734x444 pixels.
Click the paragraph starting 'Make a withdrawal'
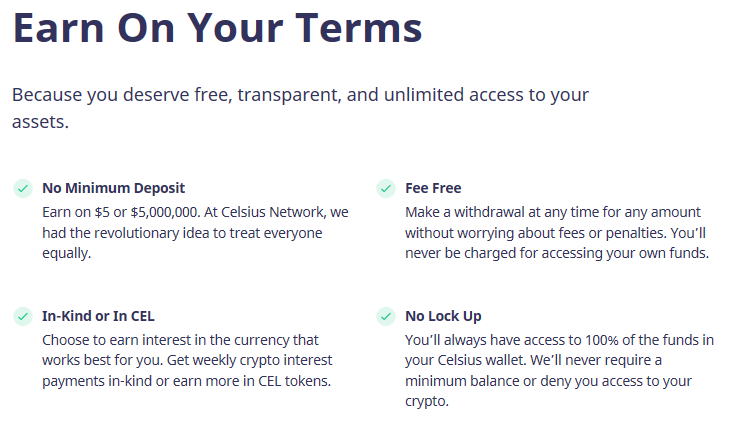557,233
